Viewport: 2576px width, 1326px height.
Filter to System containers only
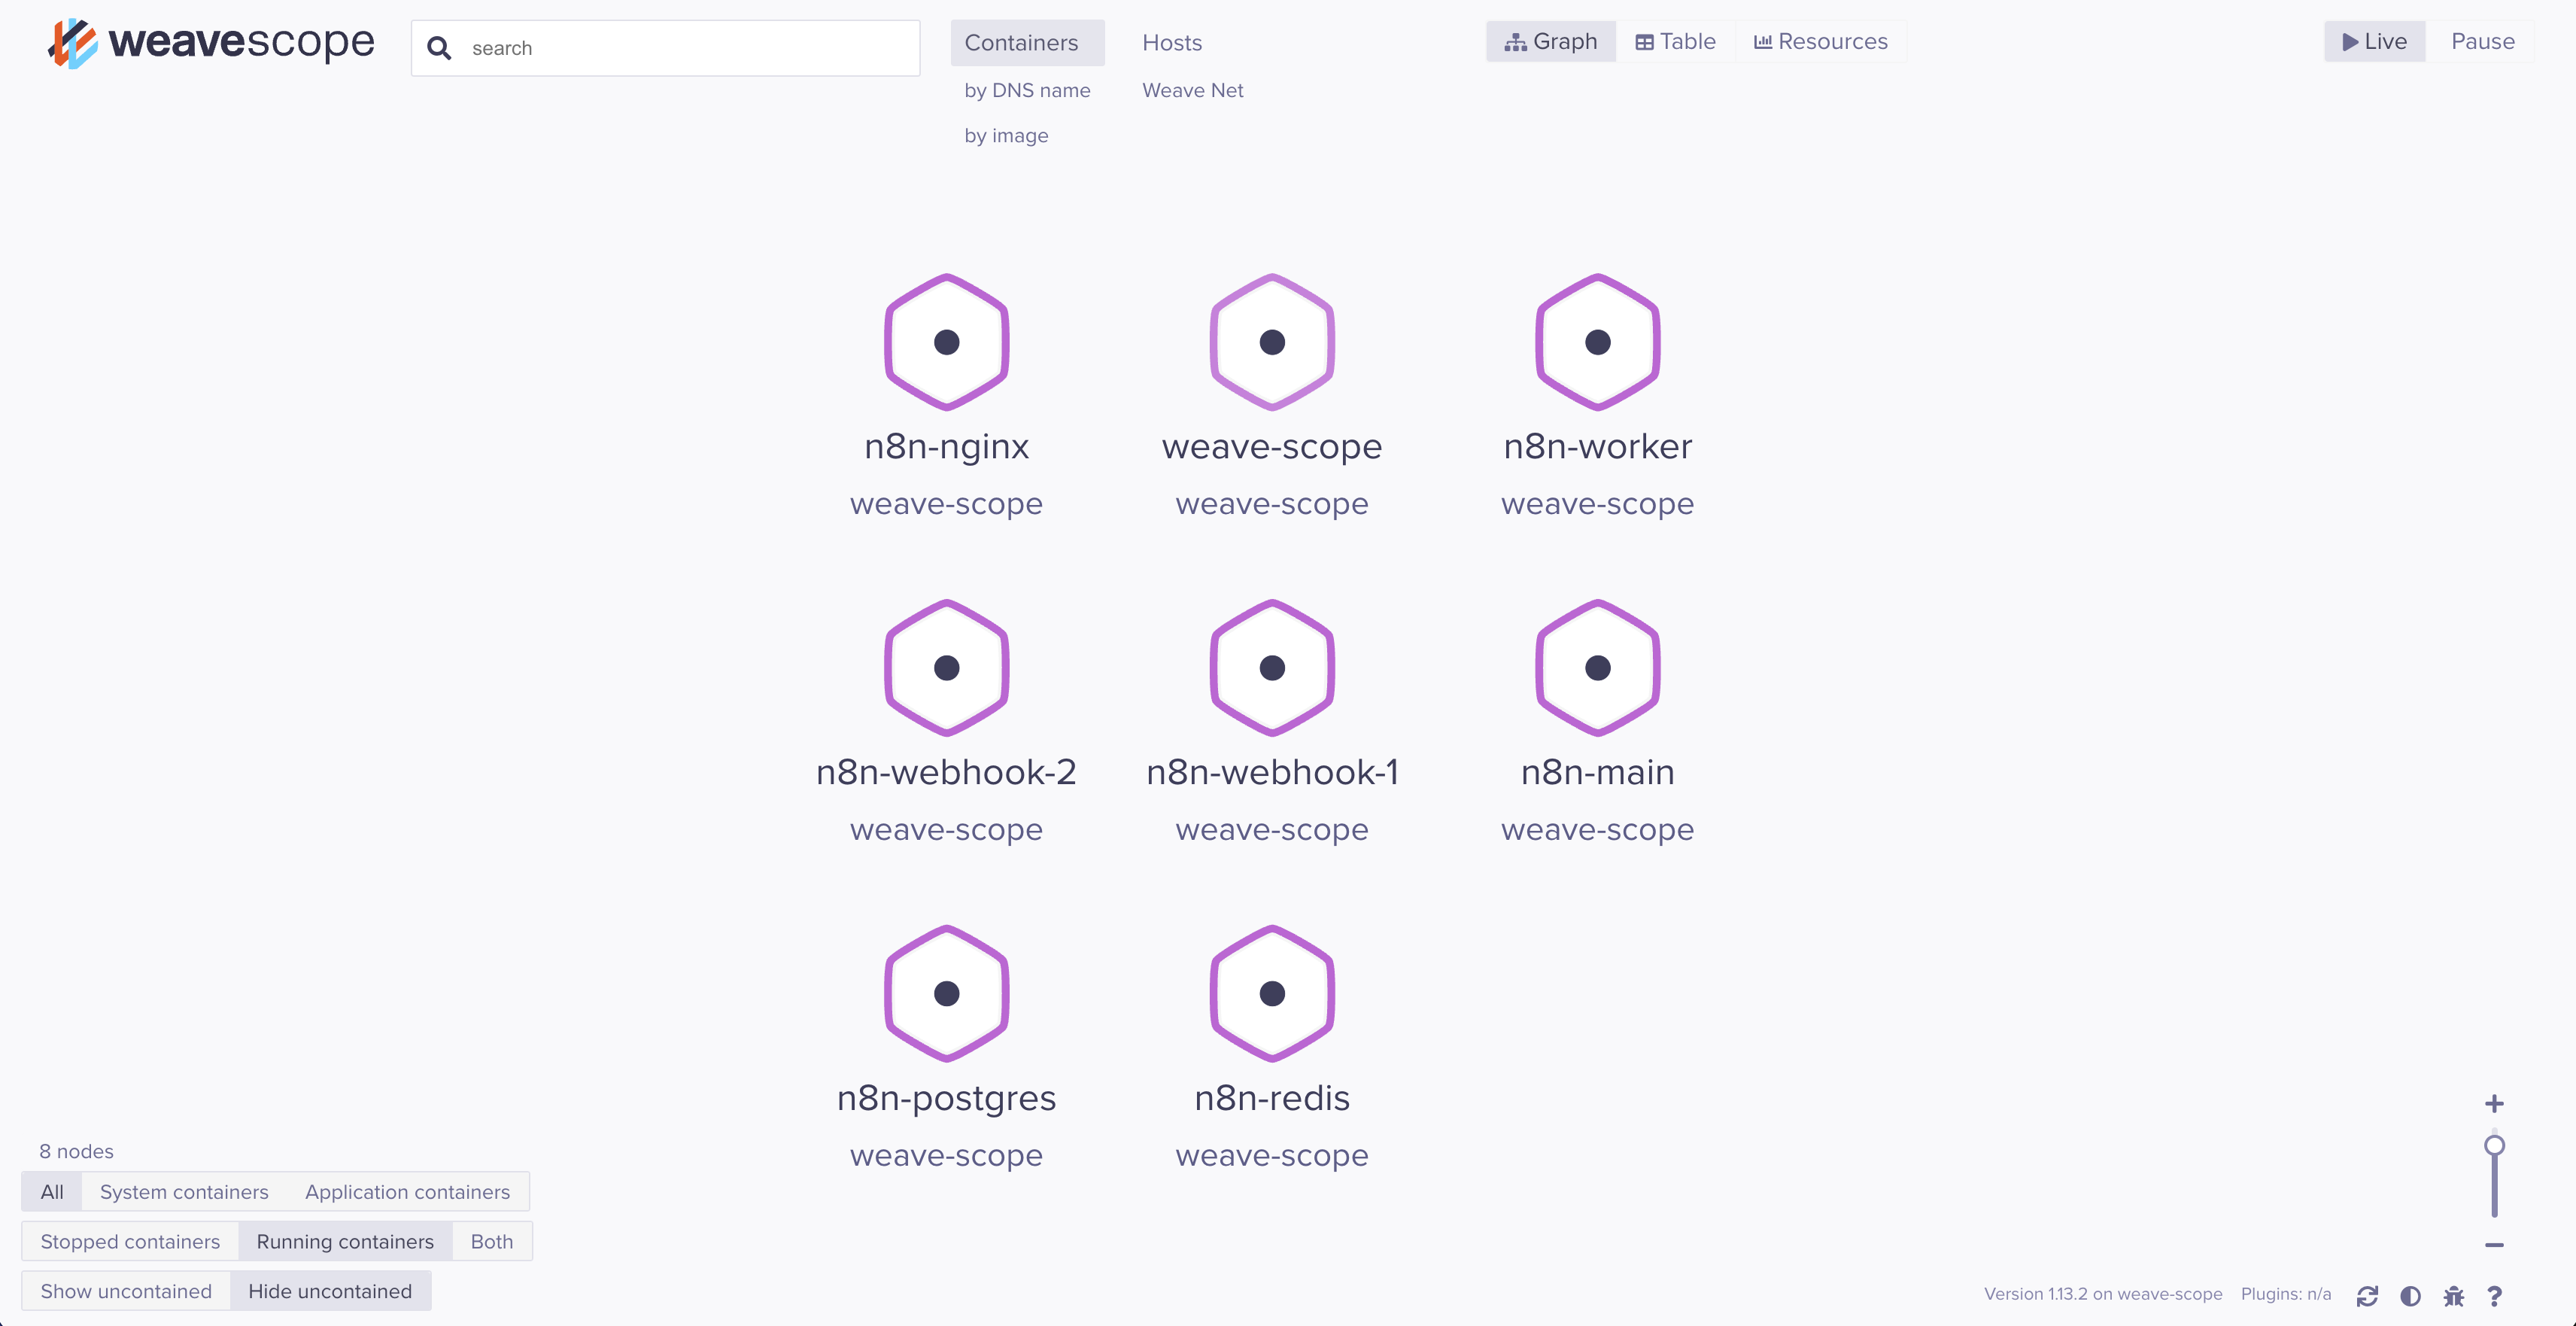click(184, 1191)
